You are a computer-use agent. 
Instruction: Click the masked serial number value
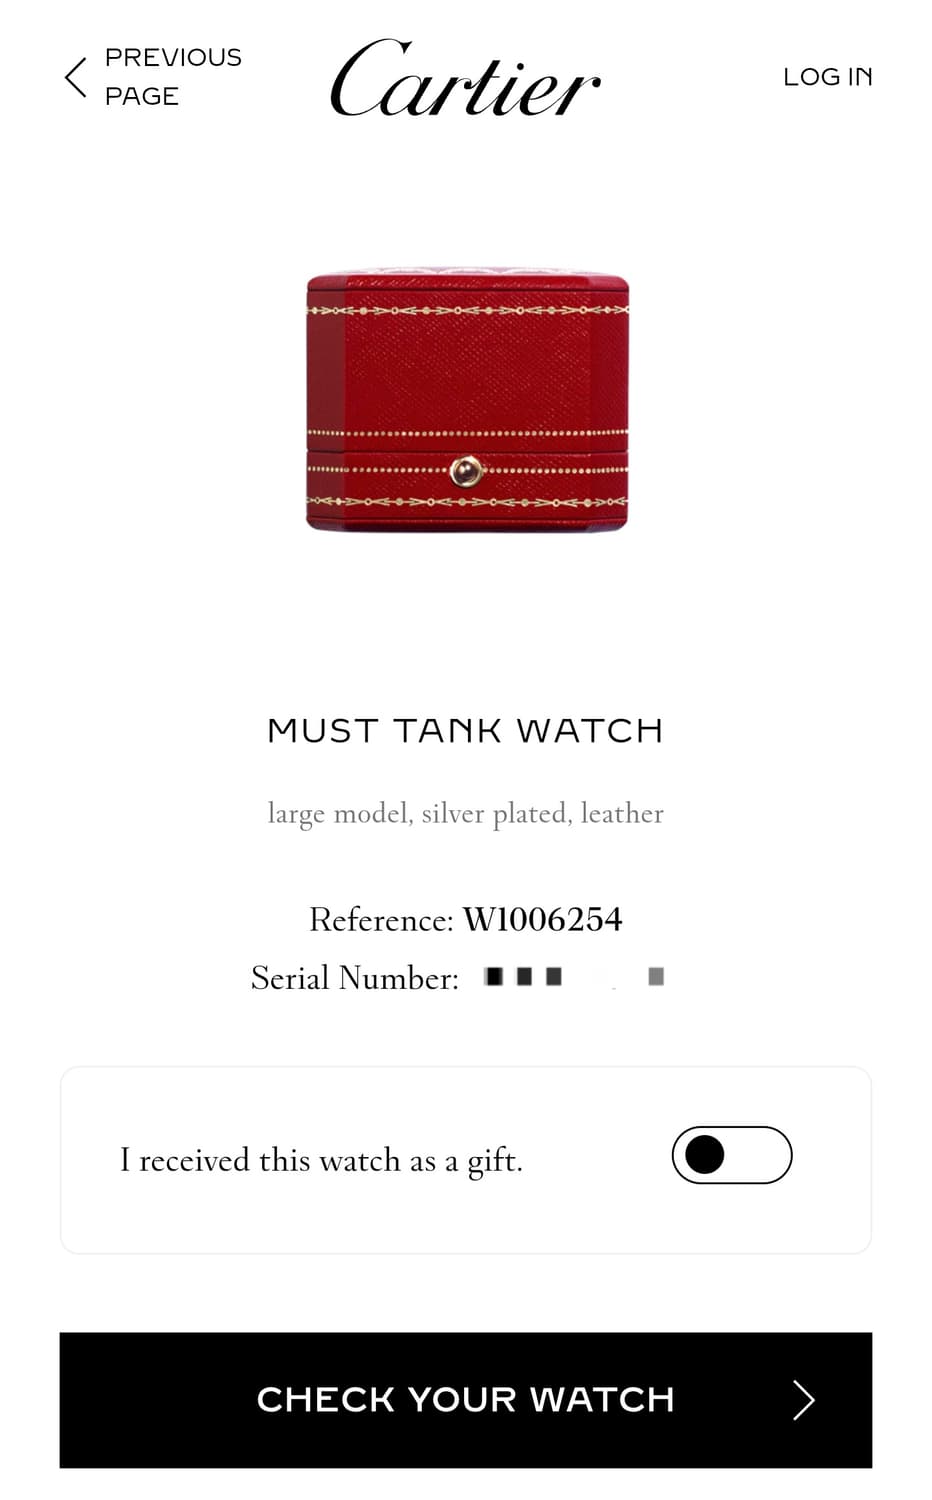point(574,976)
